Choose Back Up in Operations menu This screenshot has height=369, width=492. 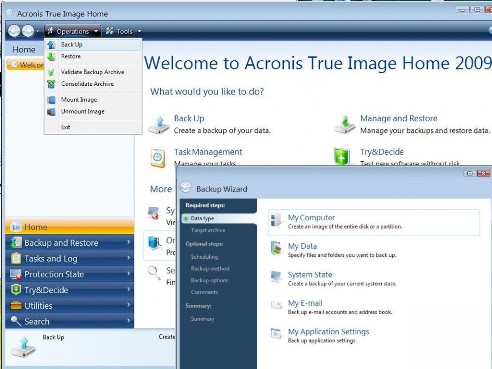[93, 44]
